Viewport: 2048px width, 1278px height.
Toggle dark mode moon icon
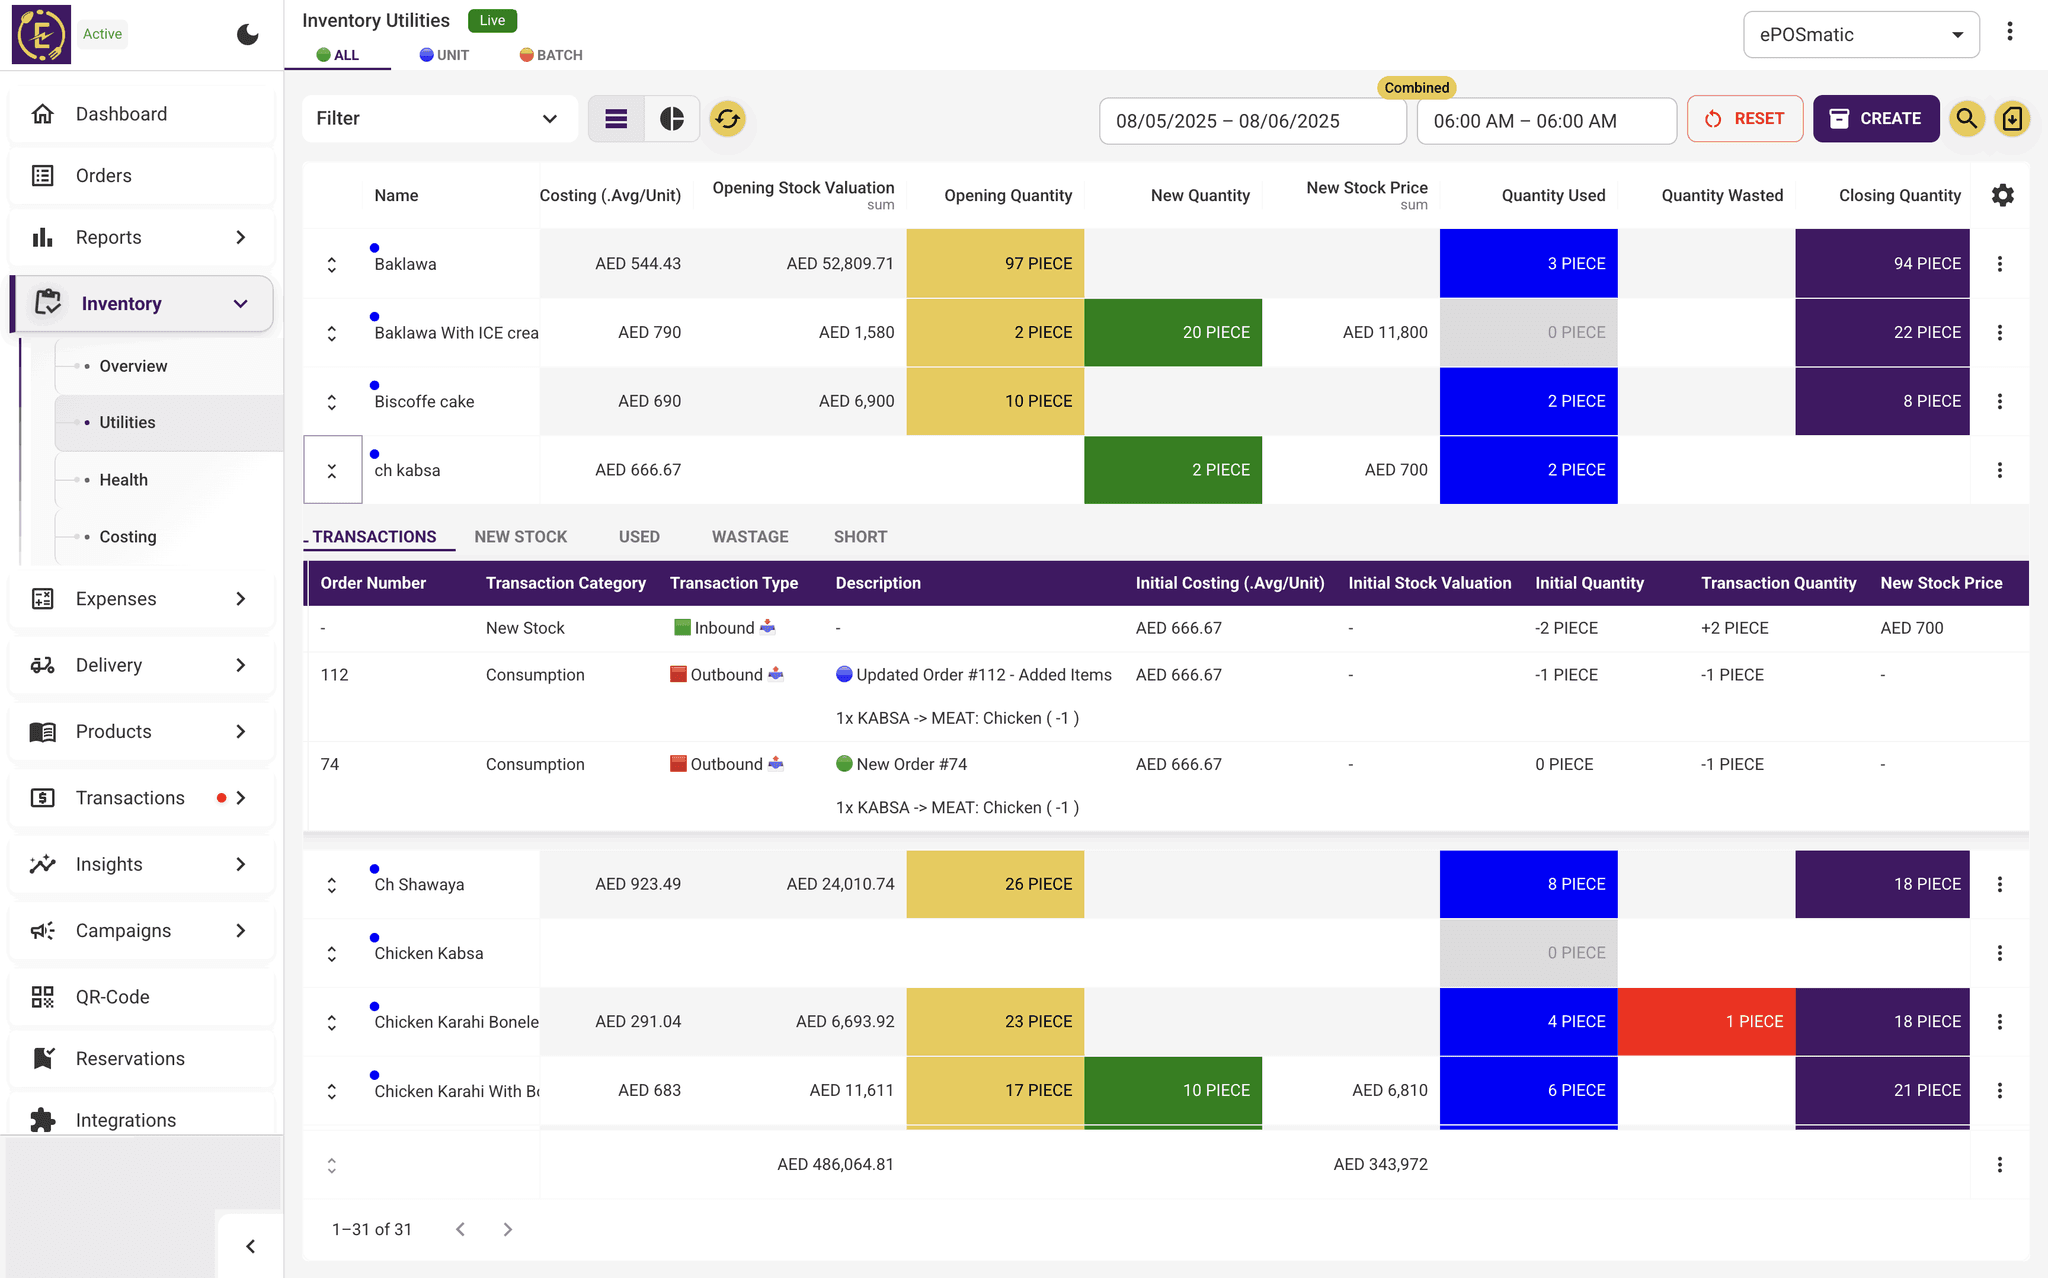pyautogui.click(x=247, y=35)
